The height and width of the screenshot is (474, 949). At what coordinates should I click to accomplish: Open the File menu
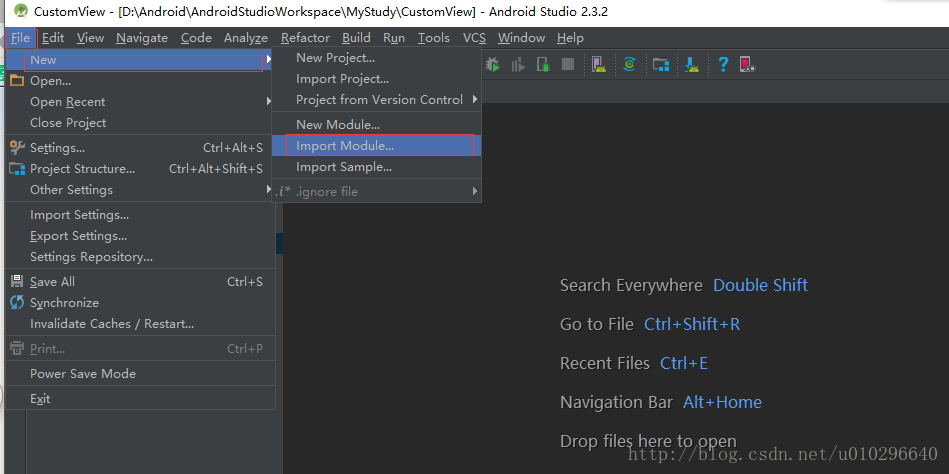click(21, 38)
